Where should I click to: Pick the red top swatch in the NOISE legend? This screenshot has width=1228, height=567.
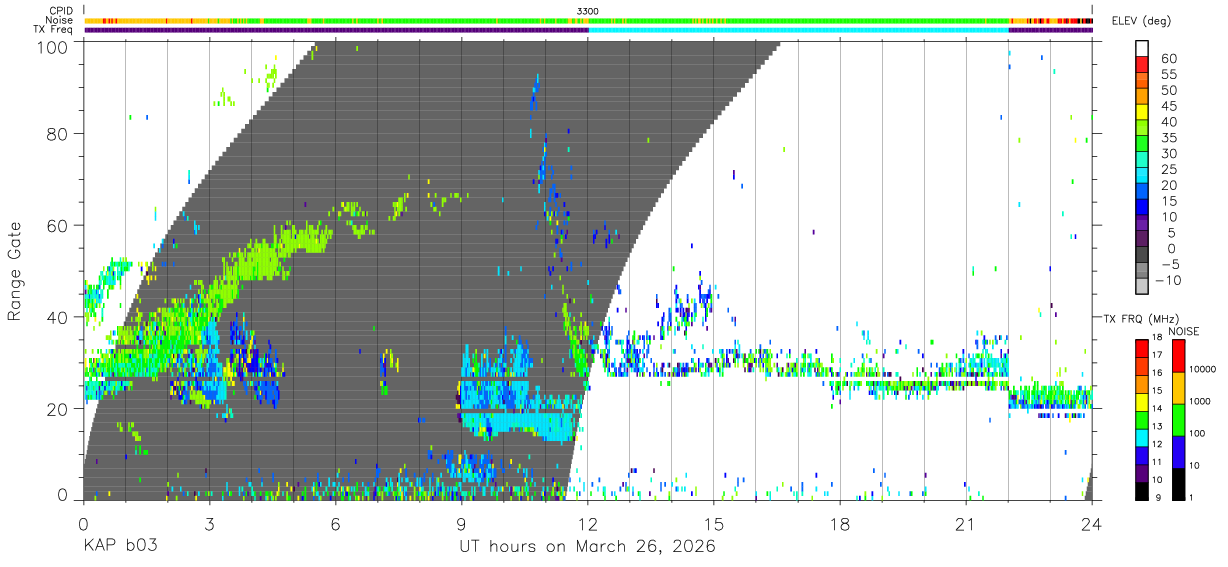click(1178, 355)
